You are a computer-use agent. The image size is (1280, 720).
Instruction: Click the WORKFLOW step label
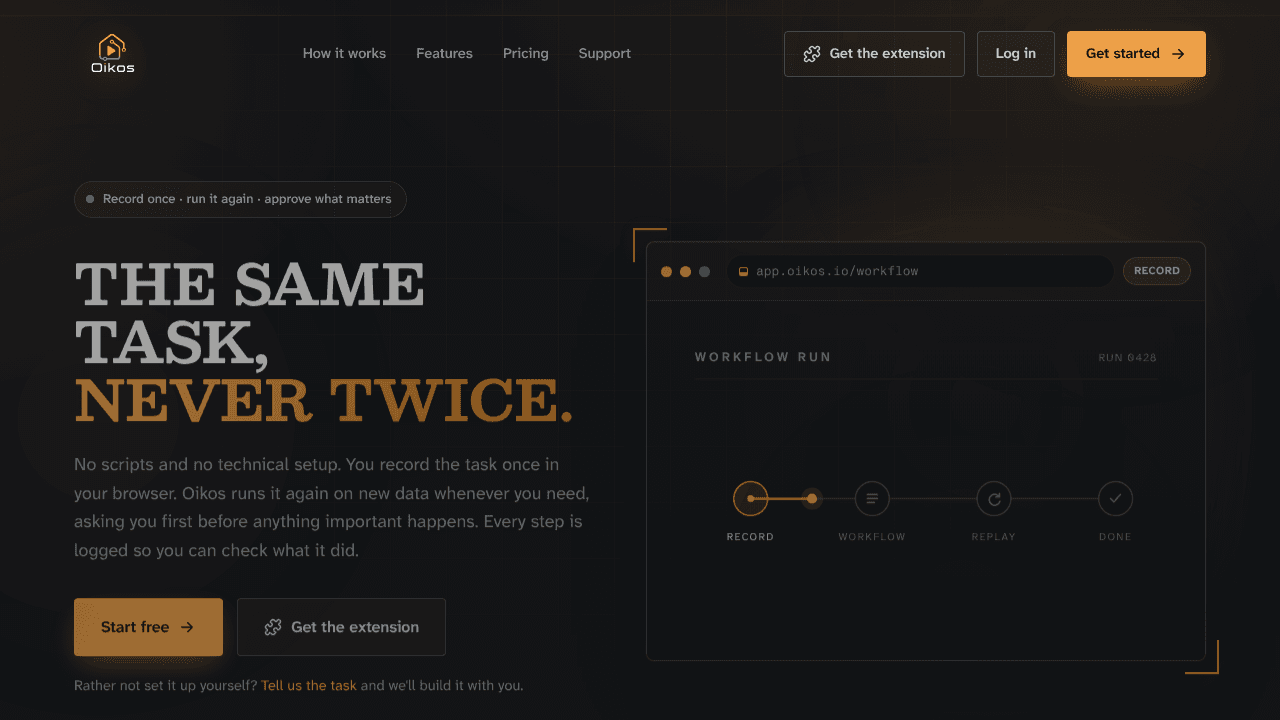[x=872, y=537]
